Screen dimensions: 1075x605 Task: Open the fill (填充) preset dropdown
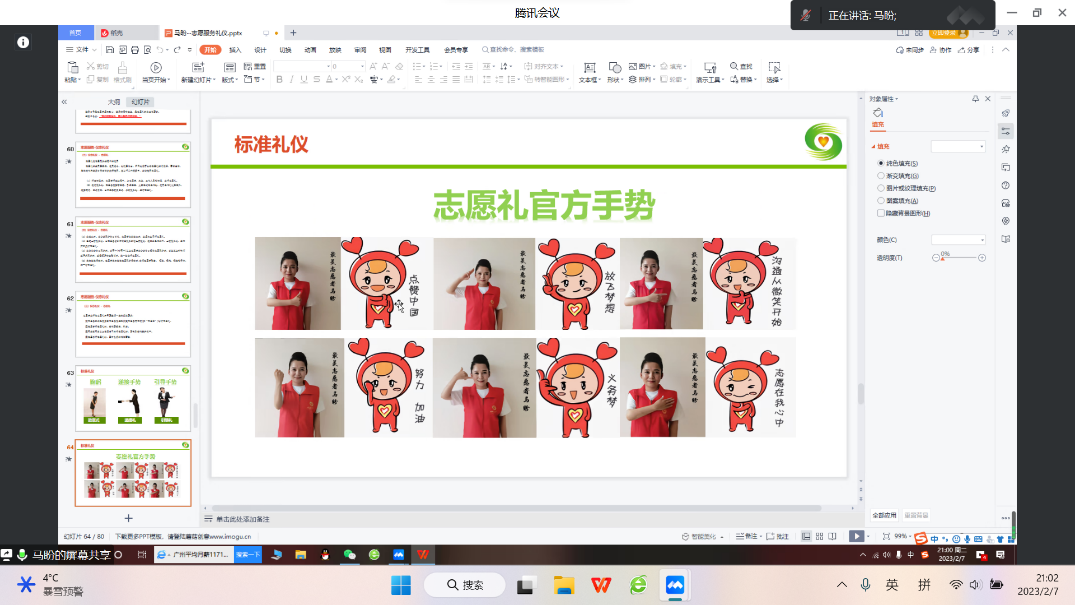[958, 146]
